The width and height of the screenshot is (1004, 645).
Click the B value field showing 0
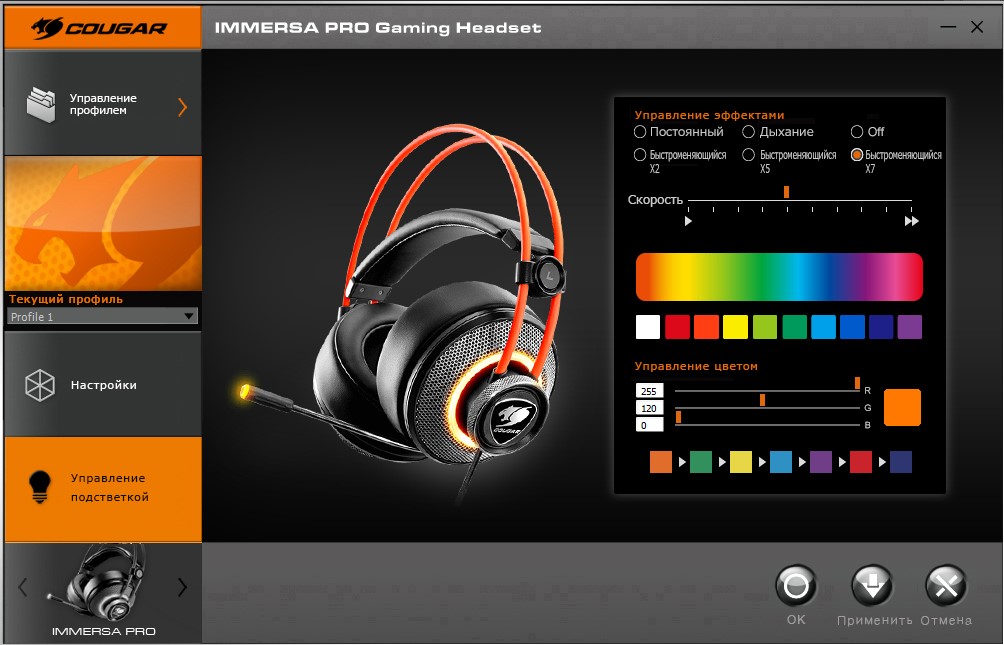pos(649,425)
